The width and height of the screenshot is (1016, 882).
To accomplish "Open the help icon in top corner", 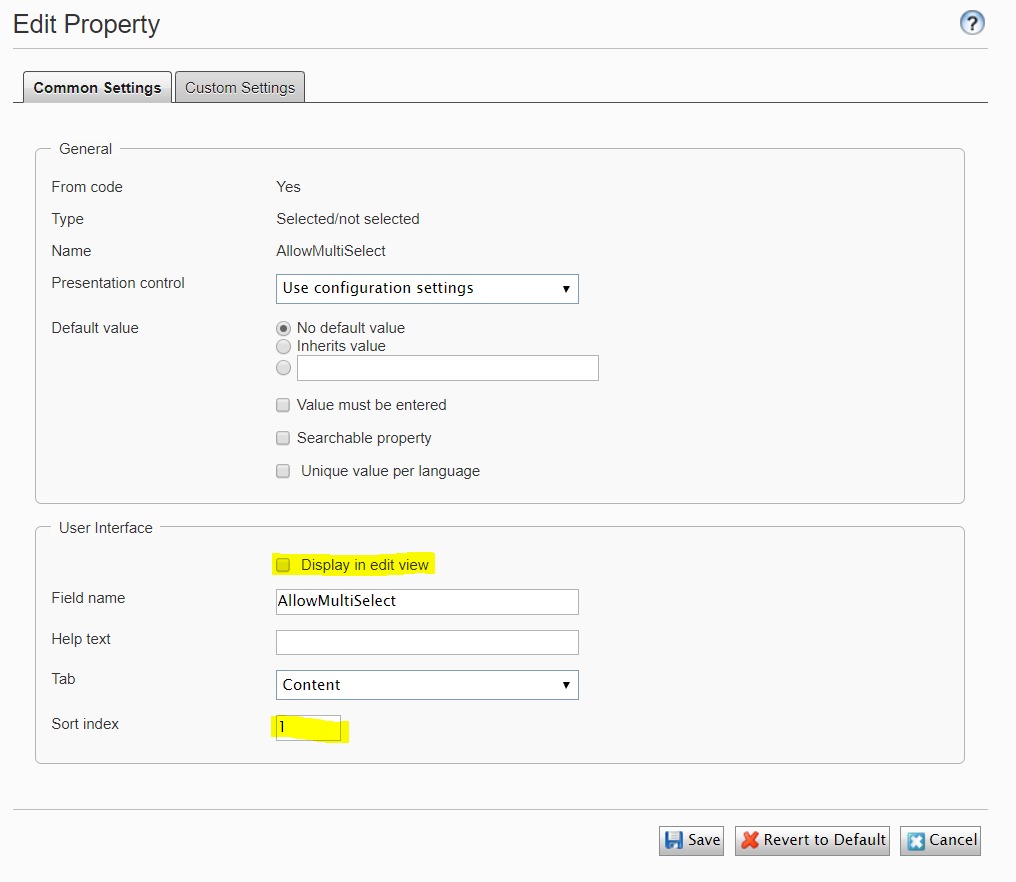I will click(972, 23).
